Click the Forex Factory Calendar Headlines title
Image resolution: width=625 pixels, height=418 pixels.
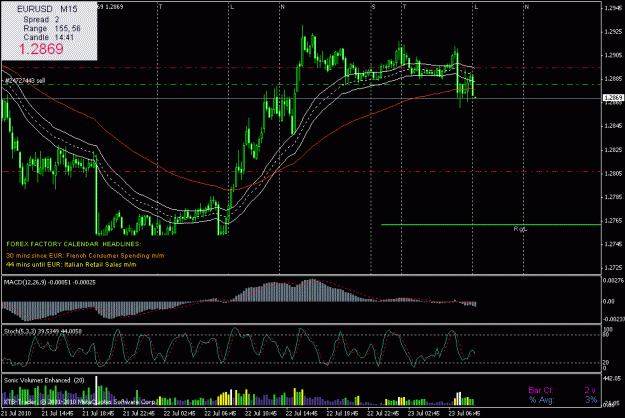[x=74, y=244]
